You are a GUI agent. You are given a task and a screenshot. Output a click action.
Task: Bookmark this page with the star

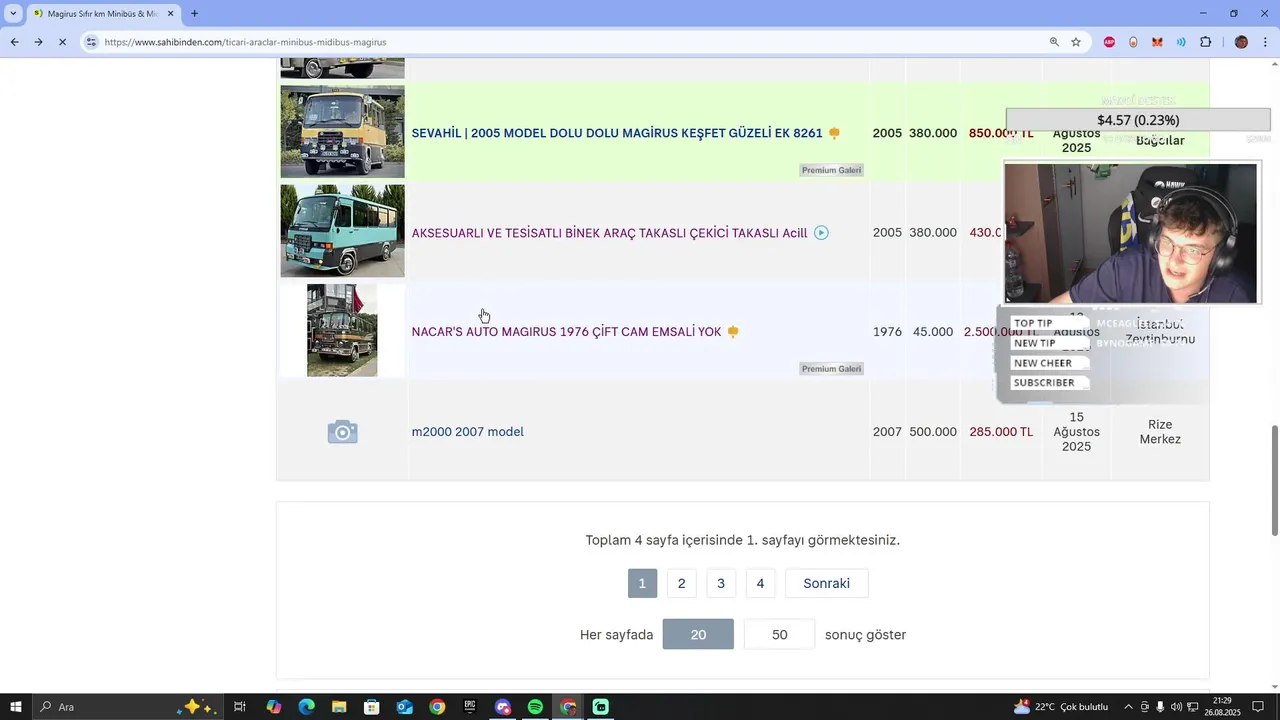1076,42
